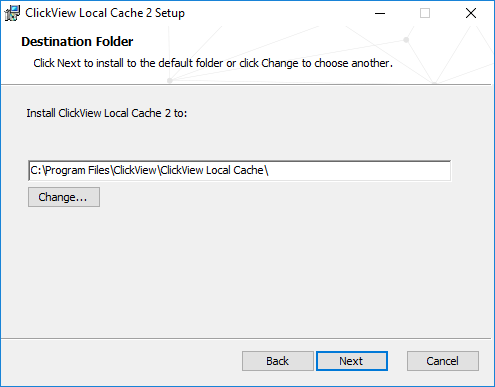This screenshot has width=495, height=387.
Task: Focus the destination folder path field
Action: pos(240,170)
